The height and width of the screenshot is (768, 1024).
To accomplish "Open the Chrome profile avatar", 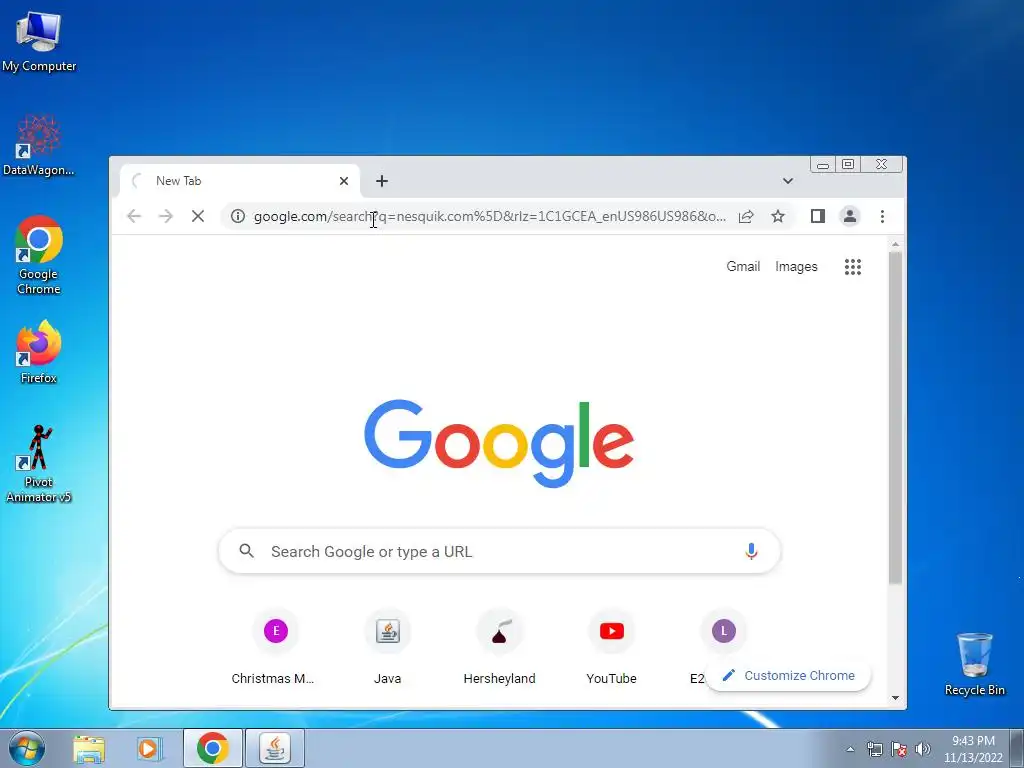I will [x=850, y=216].
